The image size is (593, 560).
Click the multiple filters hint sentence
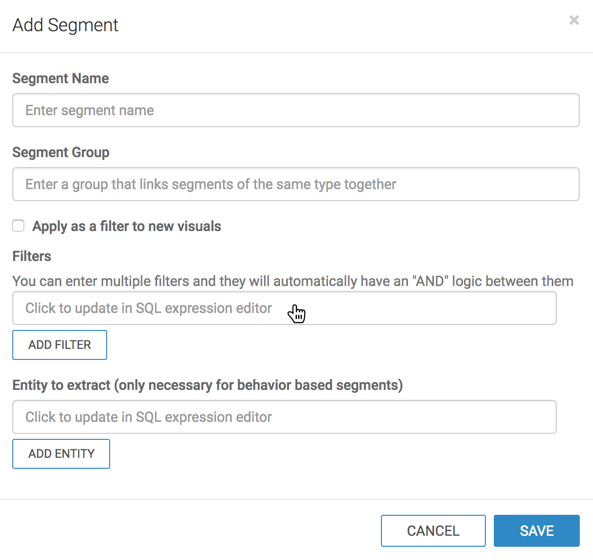[x=293, y=281]
